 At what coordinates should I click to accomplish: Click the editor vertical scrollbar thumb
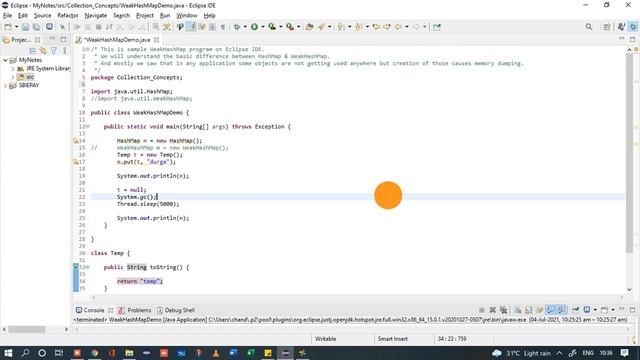629,153
